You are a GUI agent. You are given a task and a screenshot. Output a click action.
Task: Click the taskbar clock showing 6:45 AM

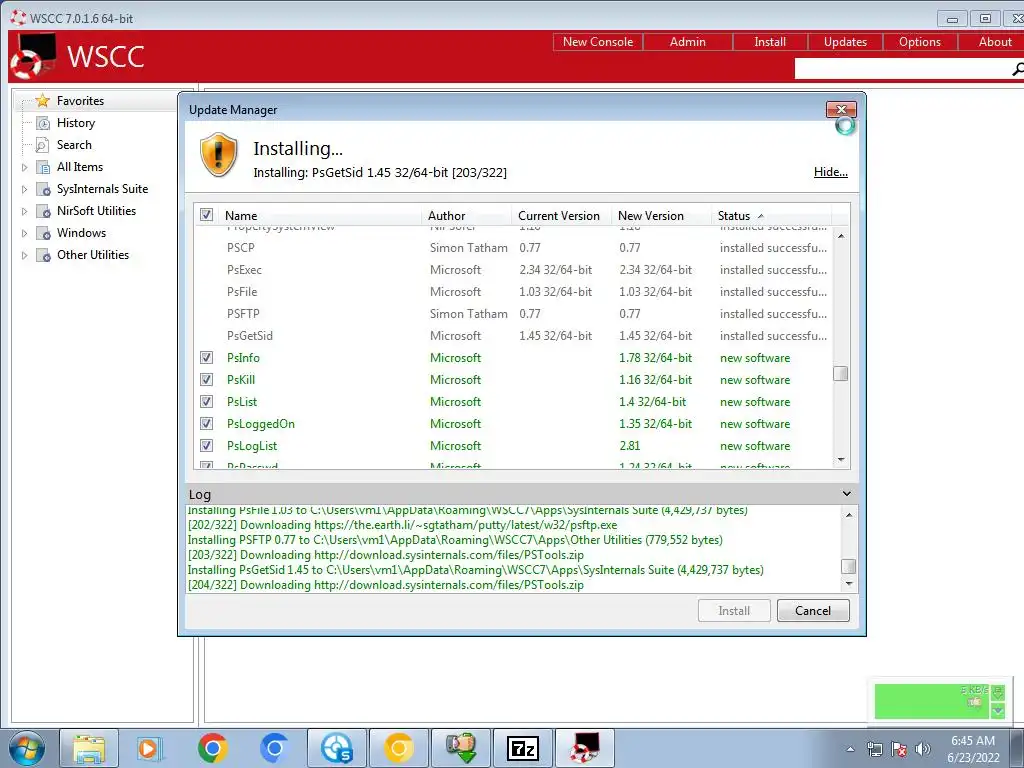pos(973,749)
